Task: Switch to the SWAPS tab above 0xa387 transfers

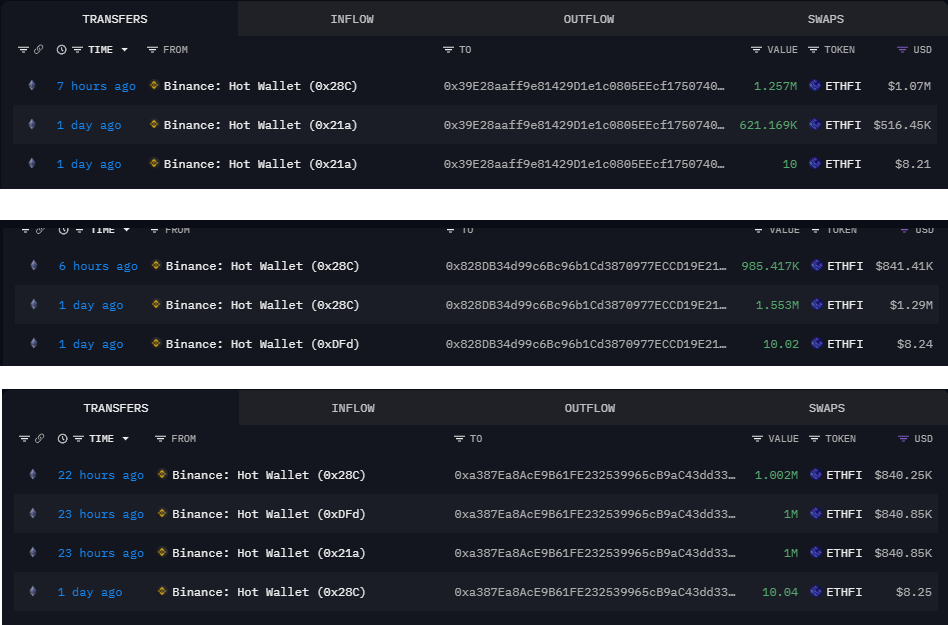Action: [826, 408]
